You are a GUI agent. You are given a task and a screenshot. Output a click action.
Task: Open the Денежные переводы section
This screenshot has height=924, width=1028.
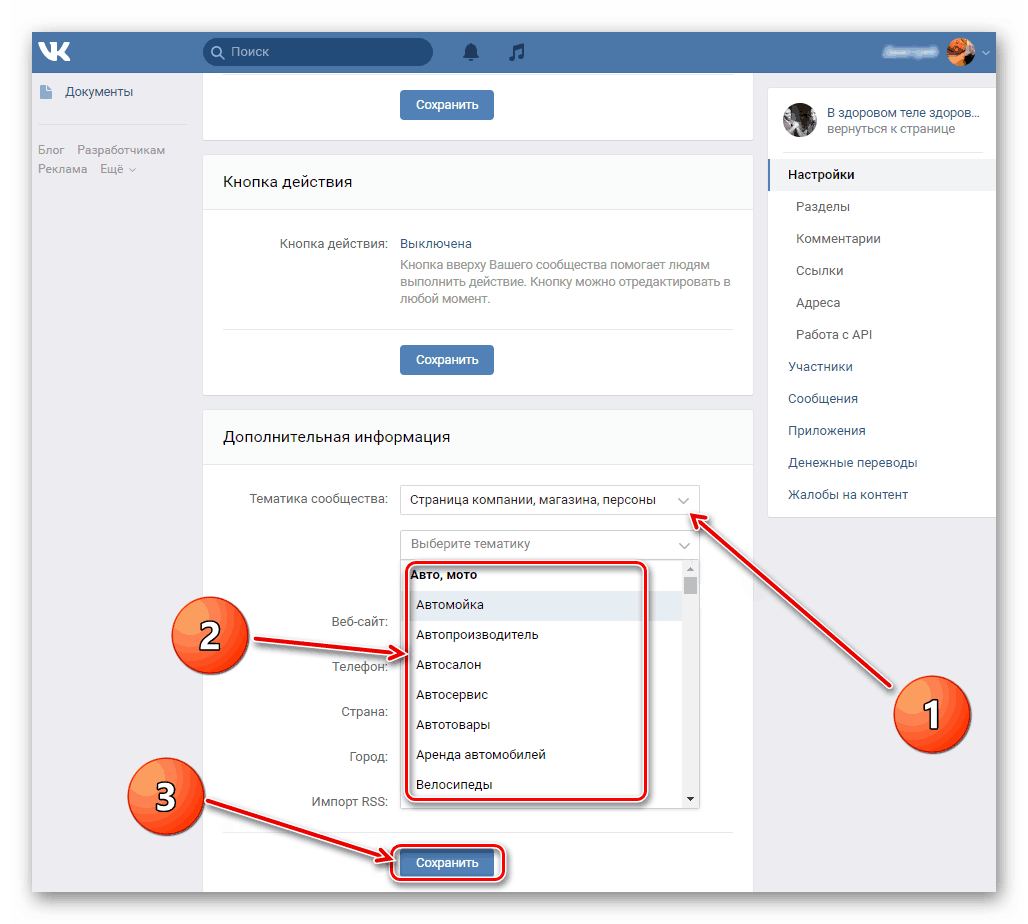[852, 463]
